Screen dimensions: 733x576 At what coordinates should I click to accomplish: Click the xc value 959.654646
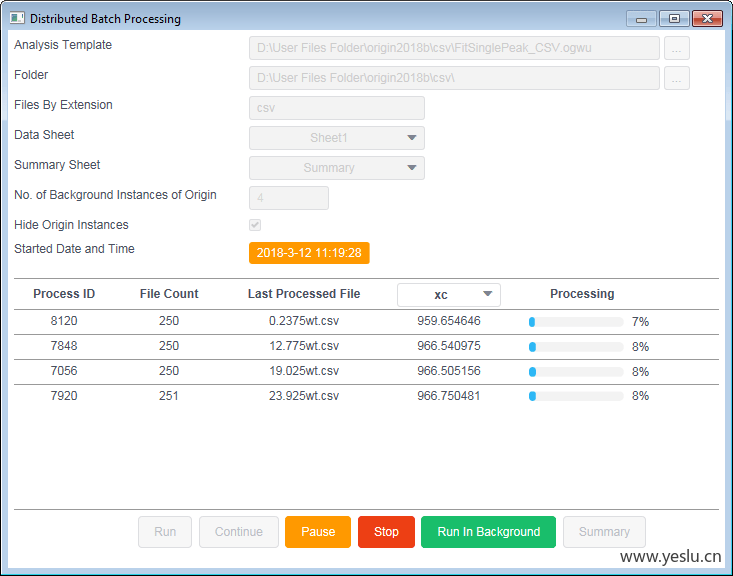point(449,321)
